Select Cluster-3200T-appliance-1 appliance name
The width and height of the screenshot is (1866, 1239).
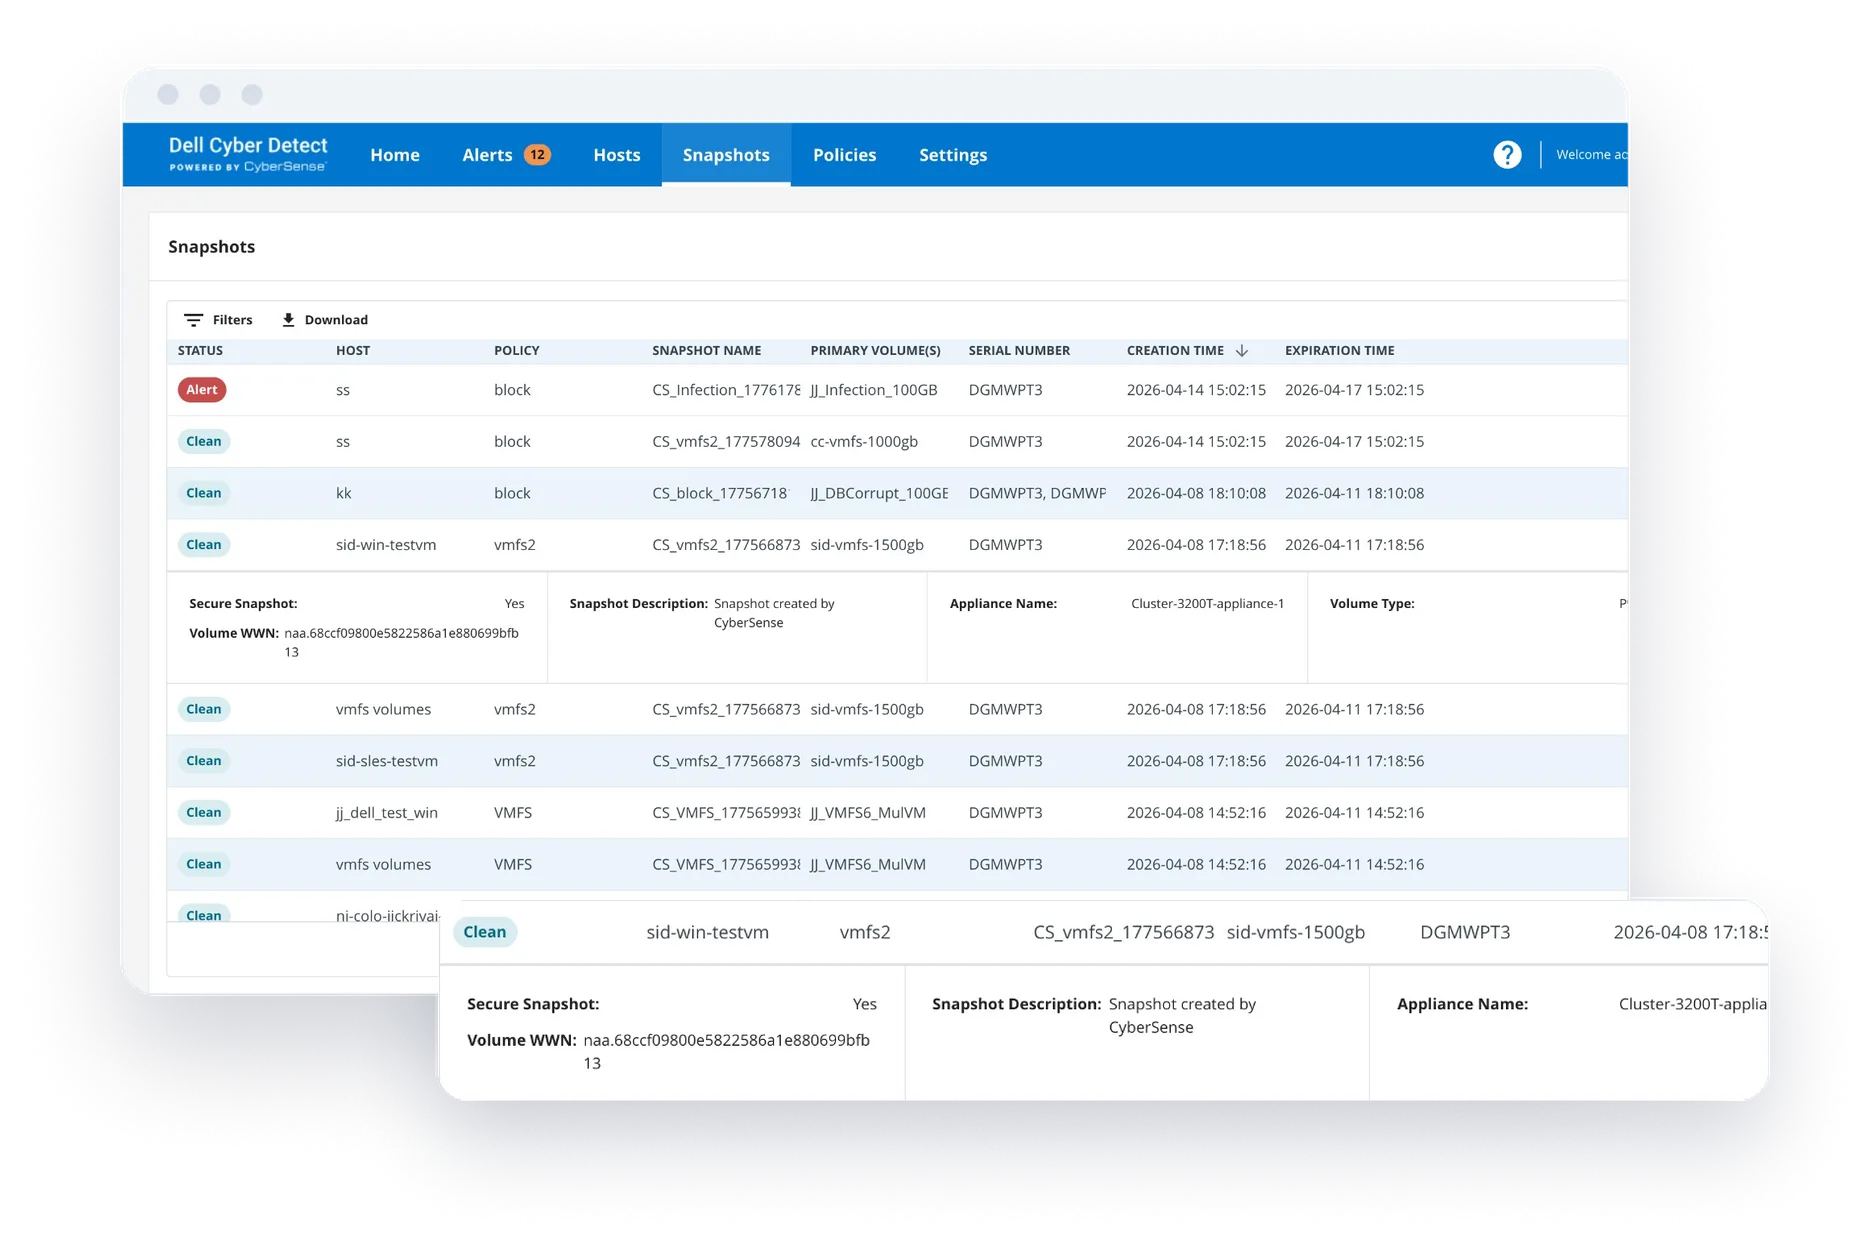click(1207, 604)
